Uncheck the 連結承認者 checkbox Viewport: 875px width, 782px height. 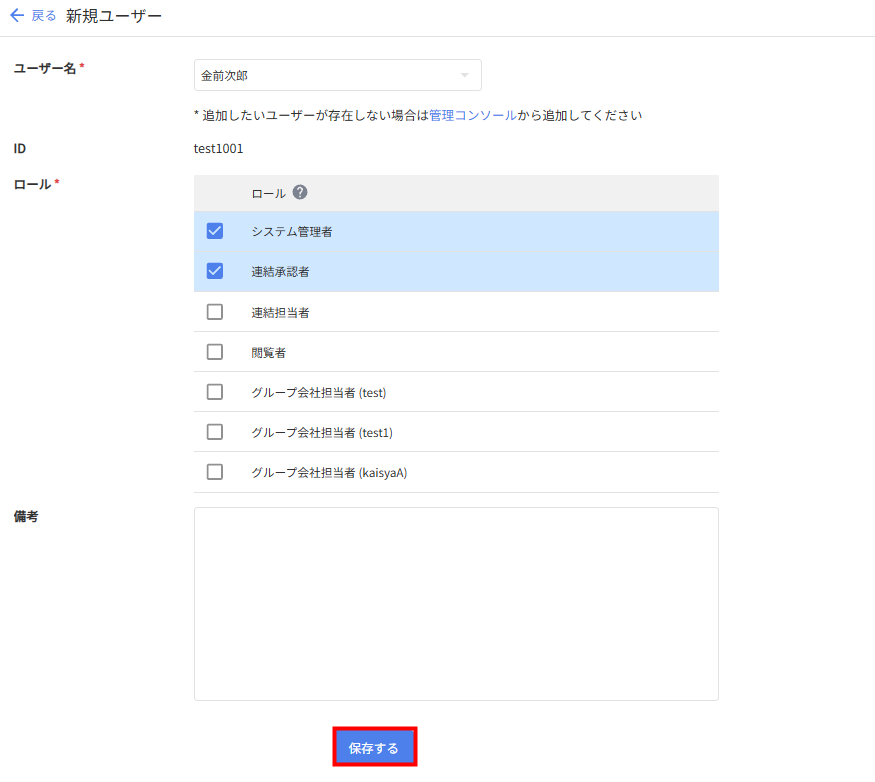point(215,271)
